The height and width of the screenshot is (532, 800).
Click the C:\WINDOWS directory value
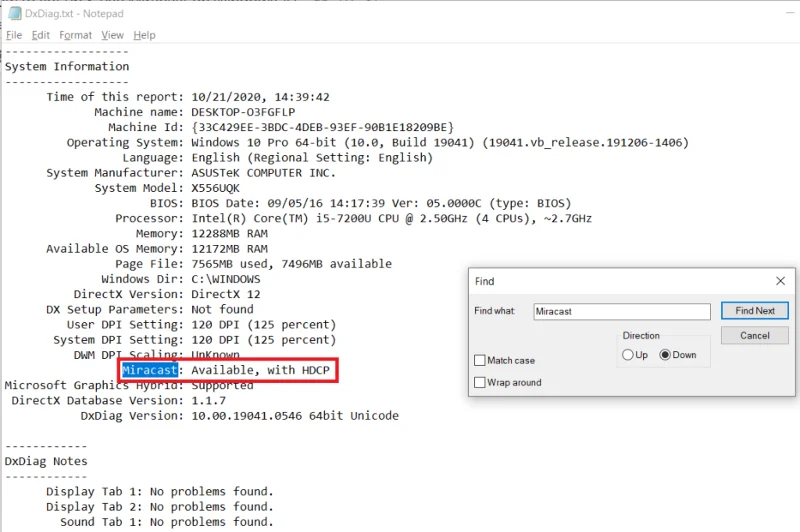click(x=226, y=279)
